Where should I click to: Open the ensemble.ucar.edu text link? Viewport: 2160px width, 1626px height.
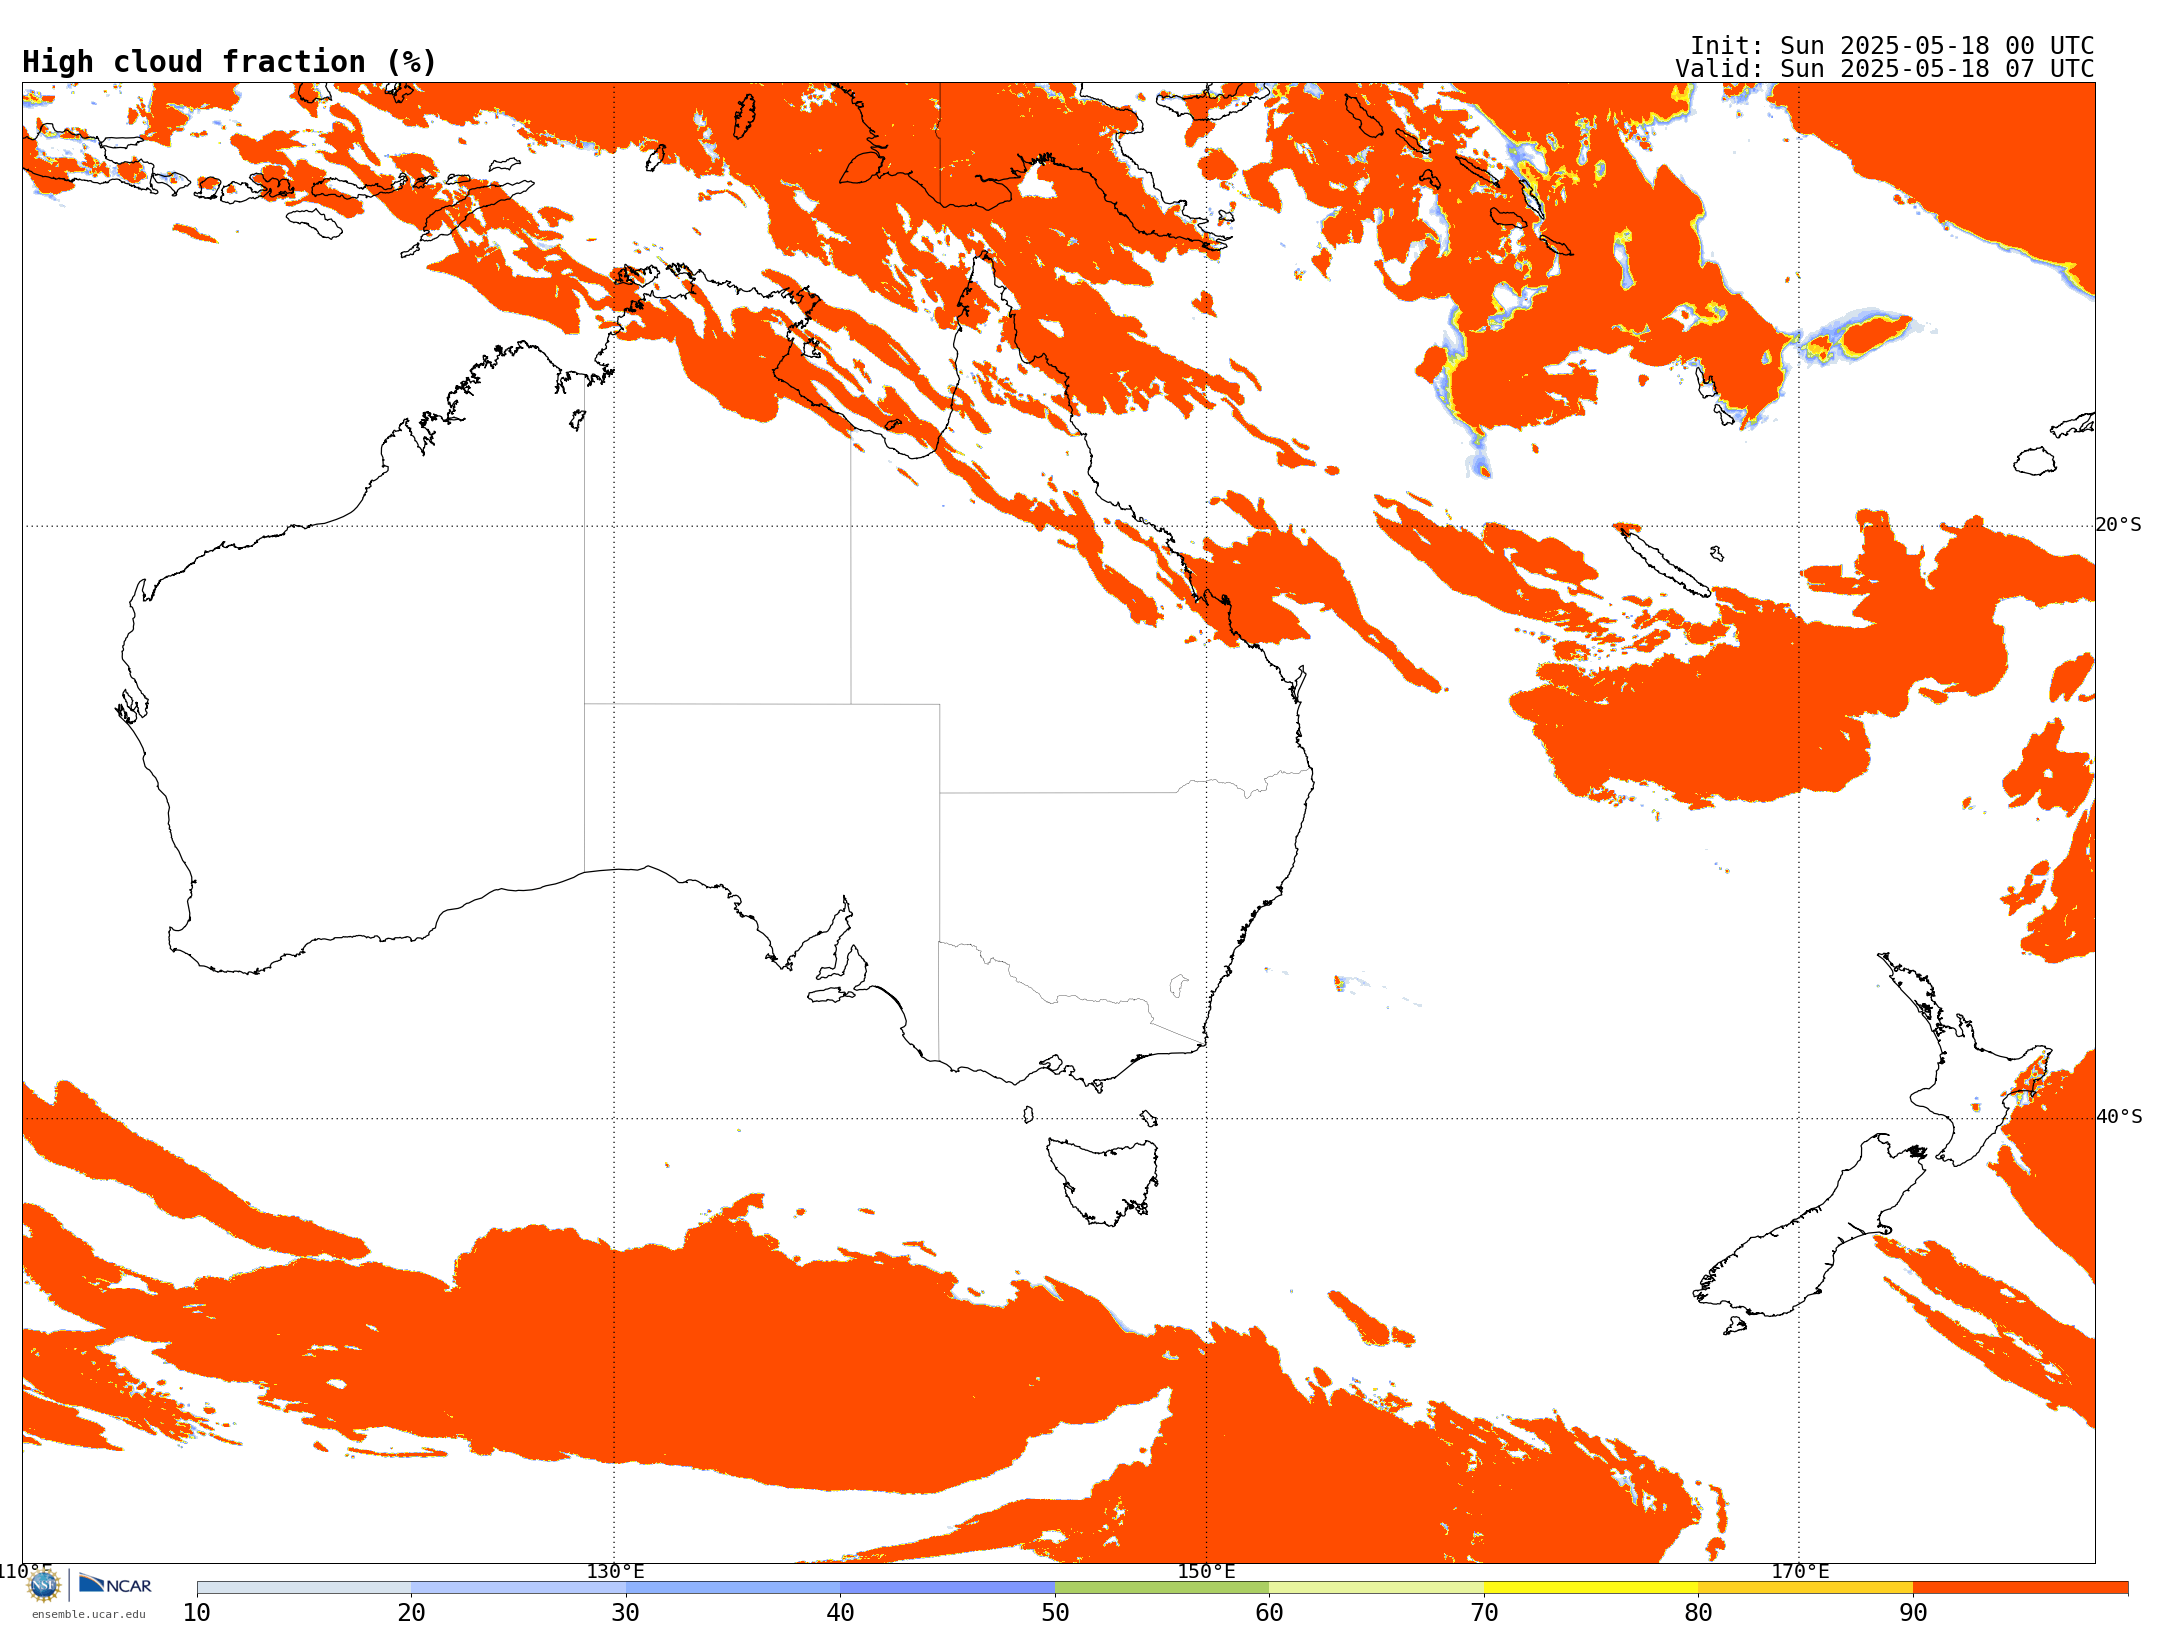88,1614
